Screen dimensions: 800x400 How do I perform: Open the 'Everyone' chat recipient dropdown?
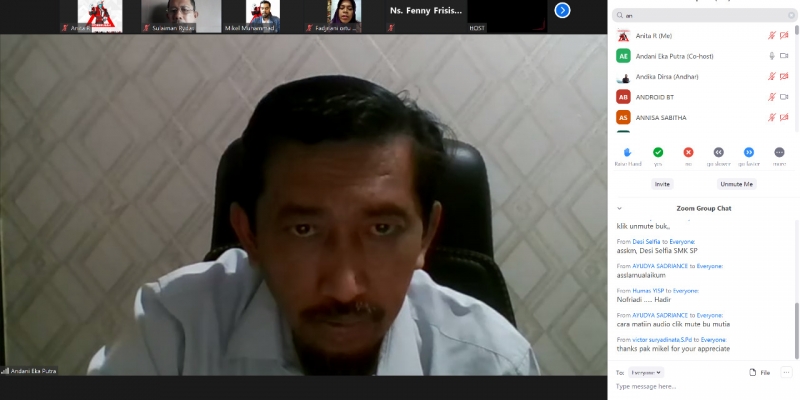(647, 372)
